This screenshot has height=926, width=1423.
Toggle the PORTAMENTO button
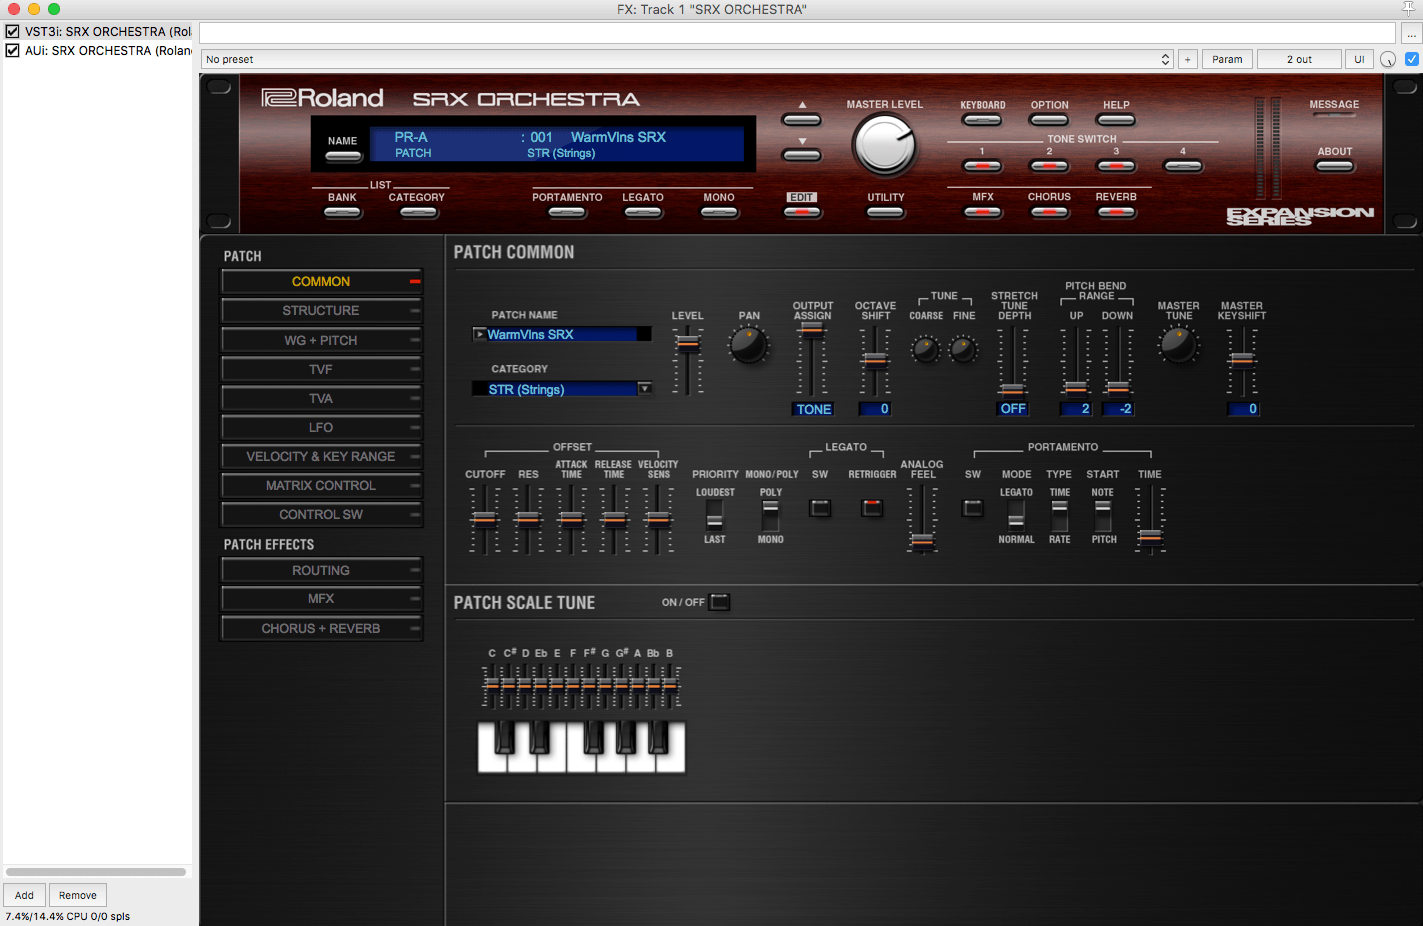pyautogui.click(x=567, y=212)
